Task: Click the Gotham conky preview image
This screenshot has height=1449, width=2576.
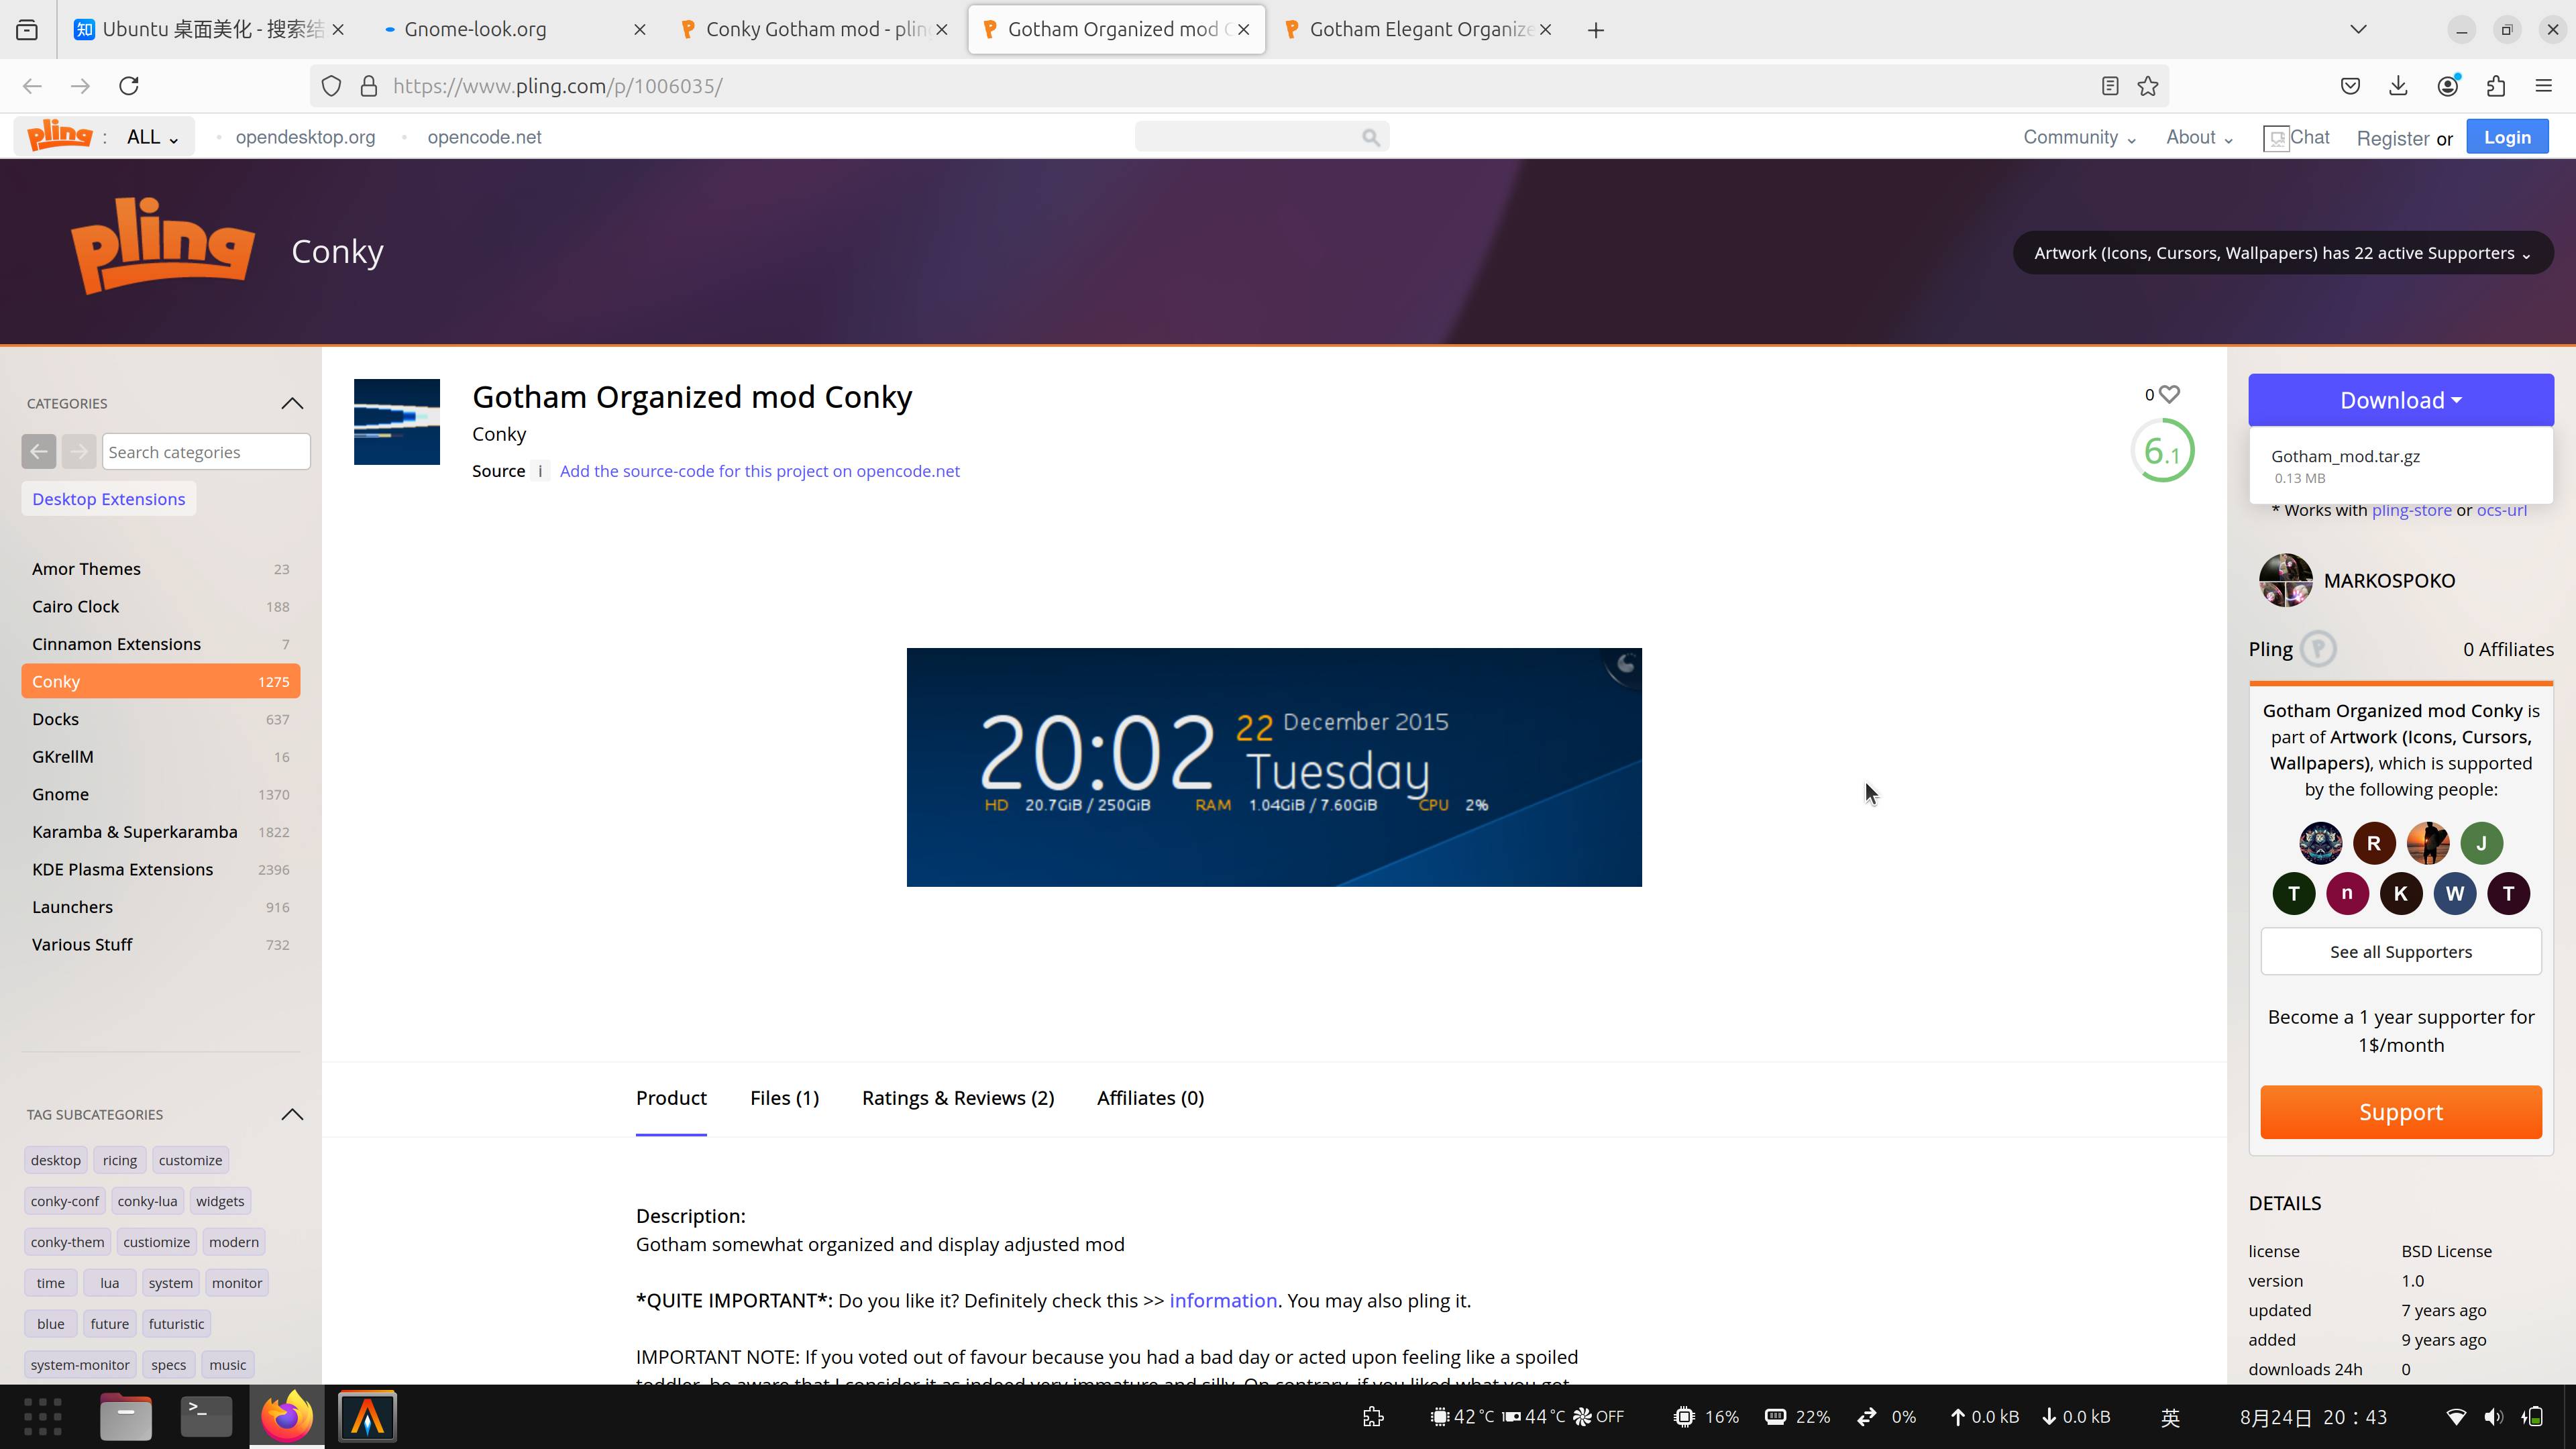Action: pos(1274,767)
